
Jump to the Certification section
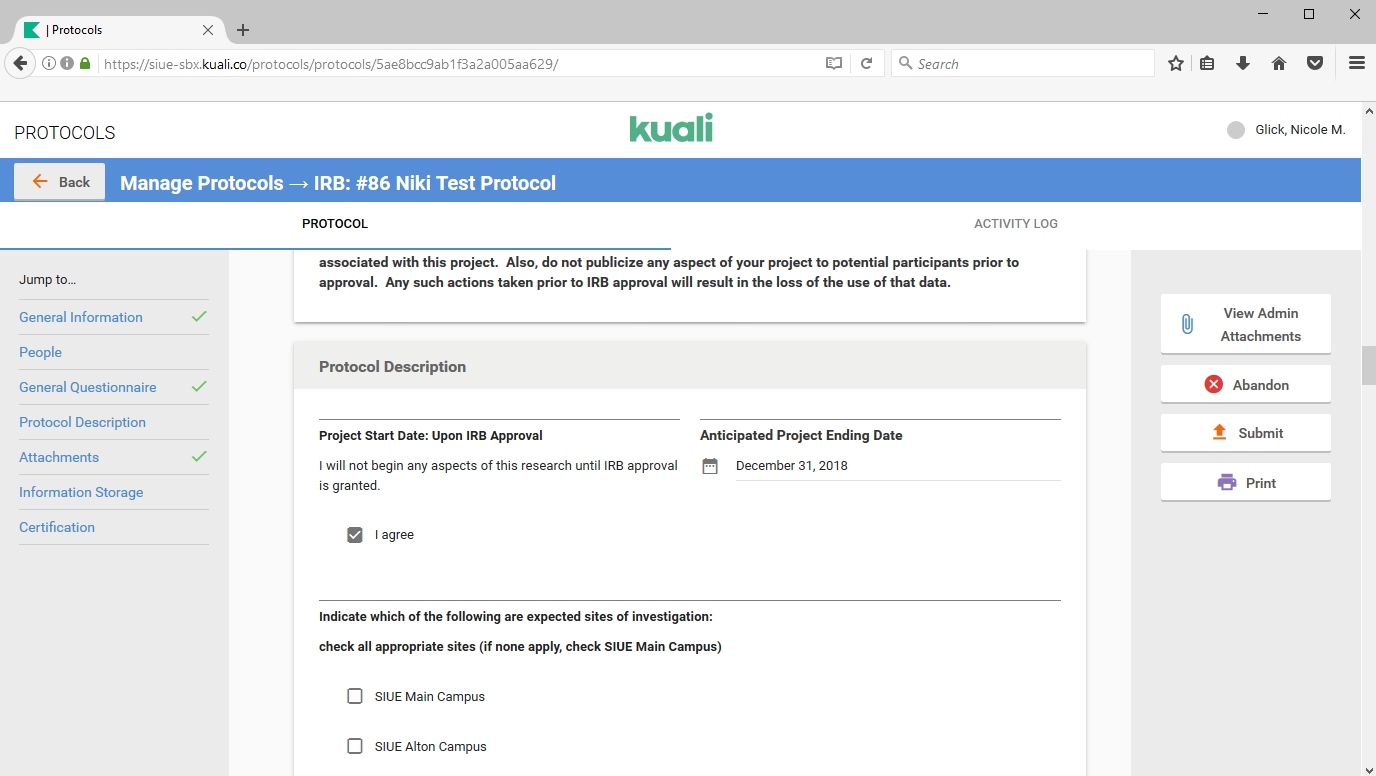click(x=57, y=527)
